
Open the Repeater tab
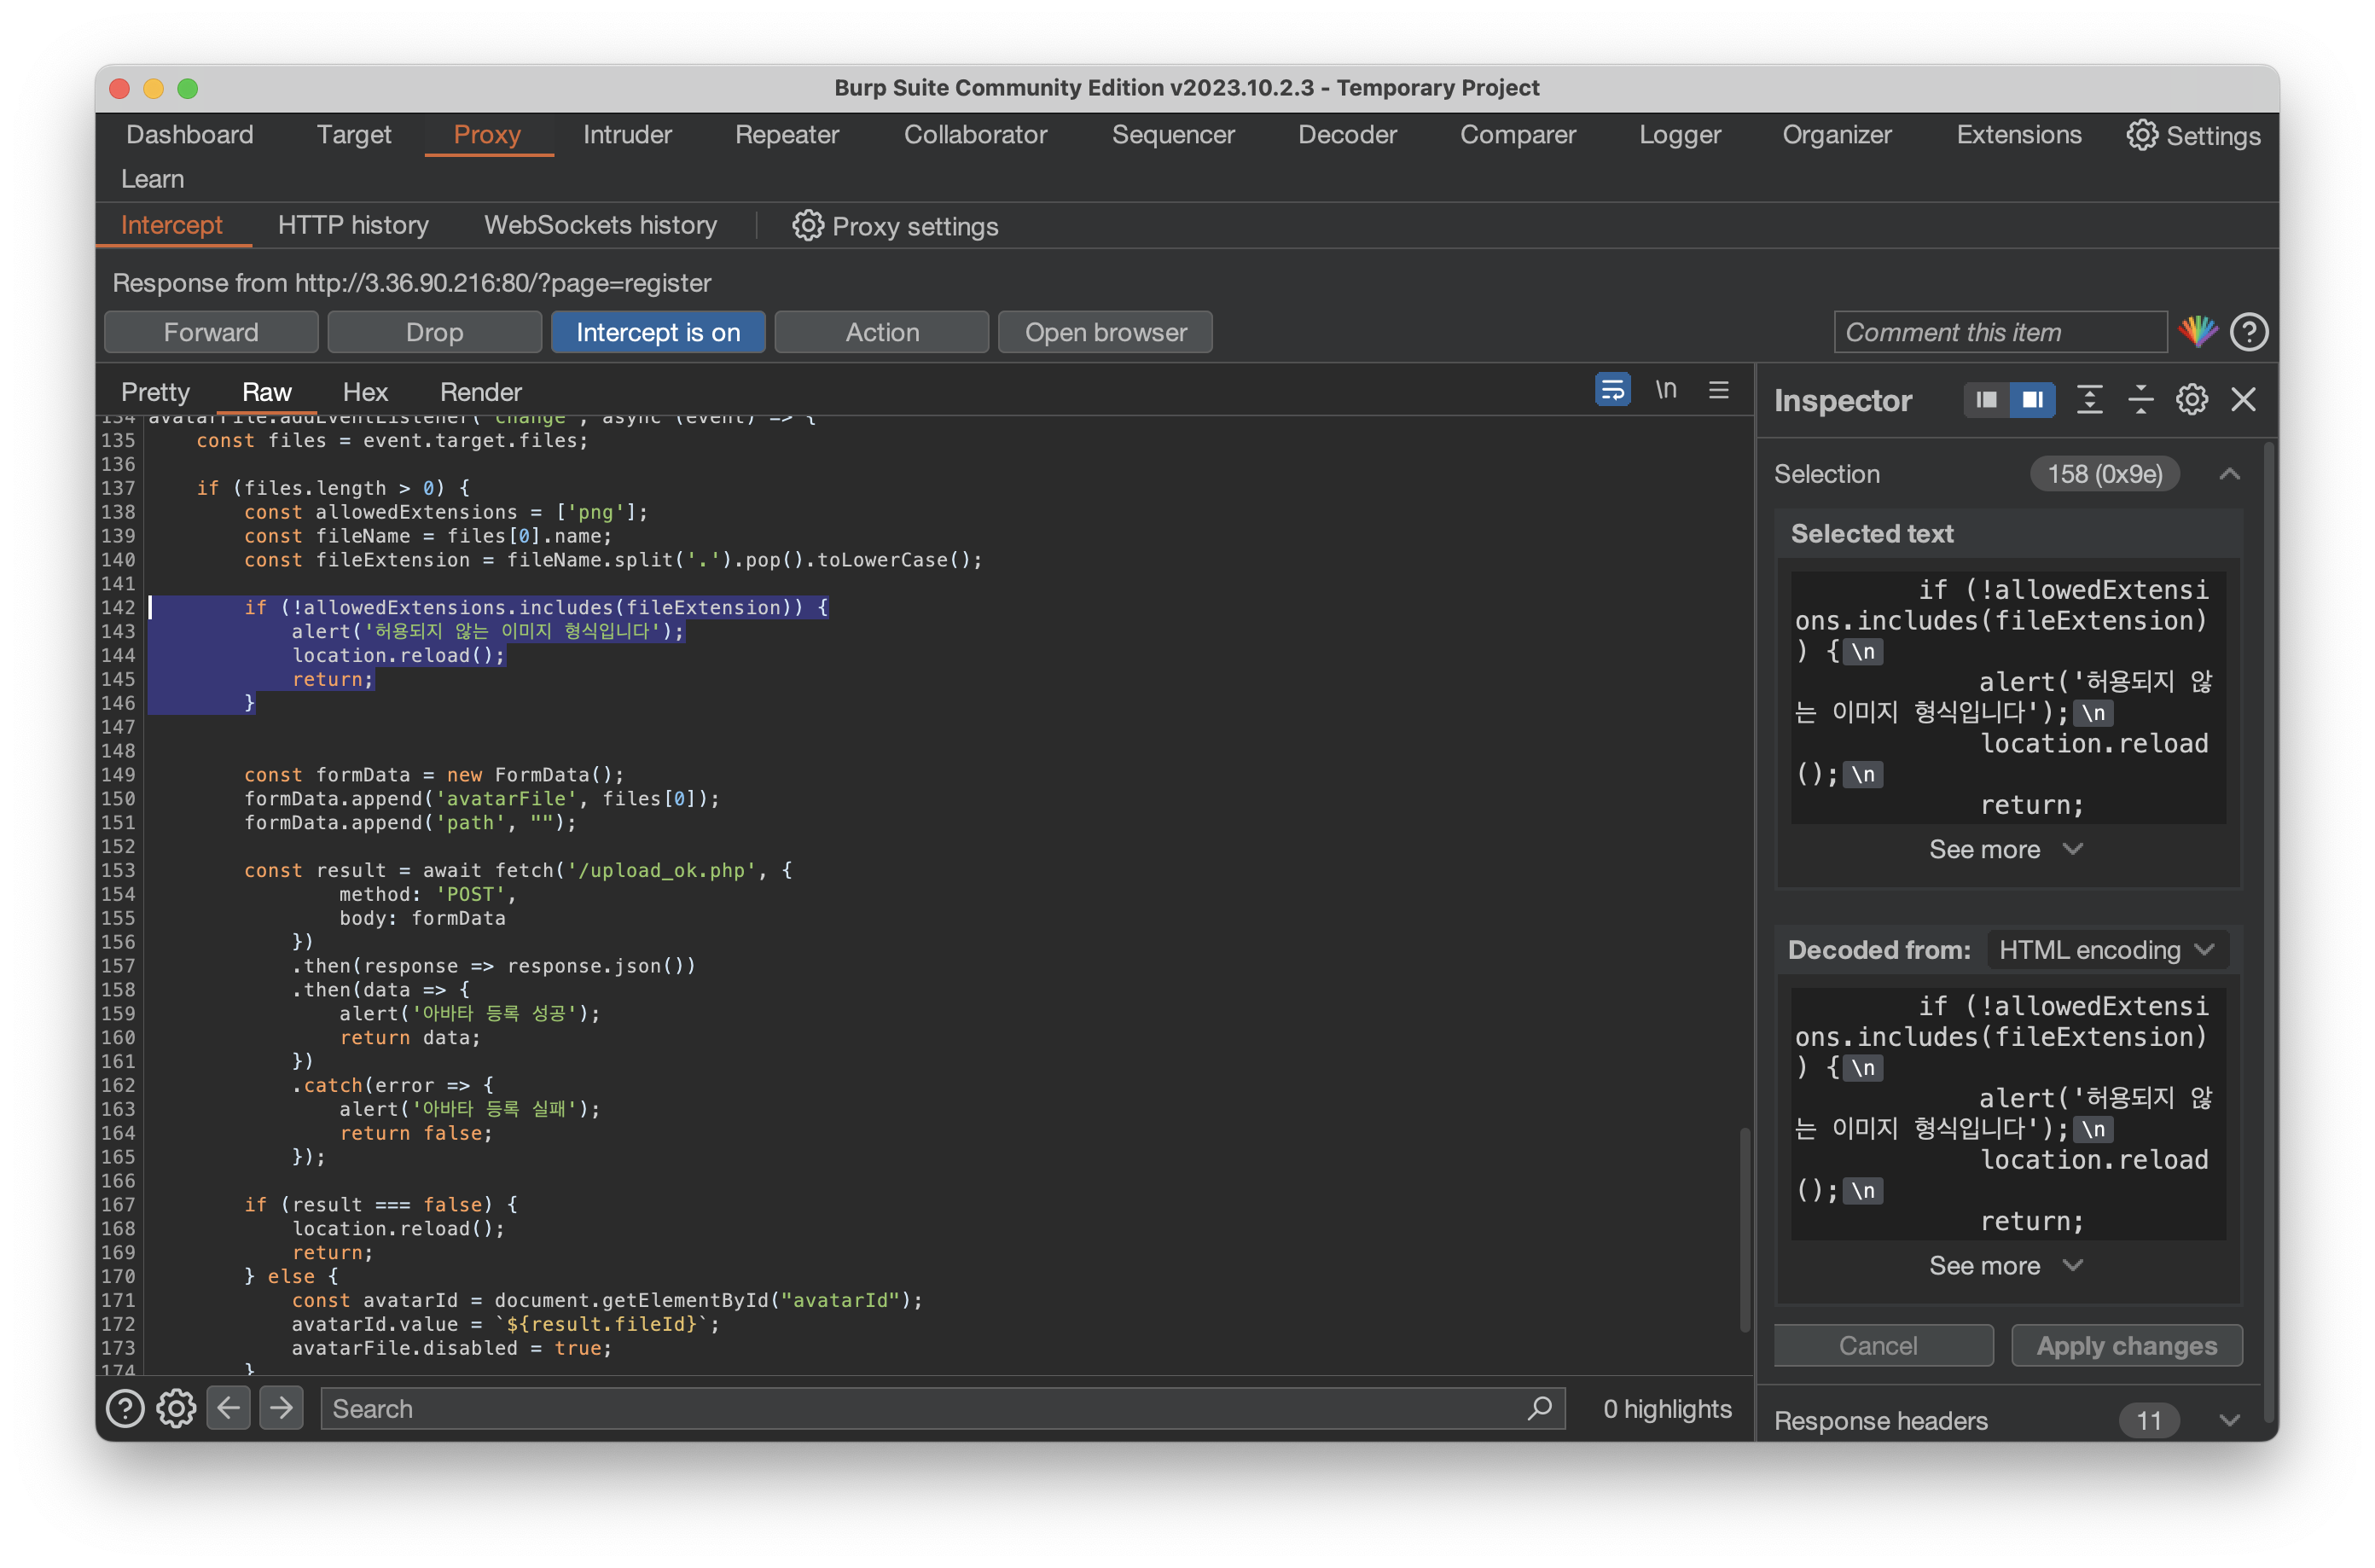787,135
